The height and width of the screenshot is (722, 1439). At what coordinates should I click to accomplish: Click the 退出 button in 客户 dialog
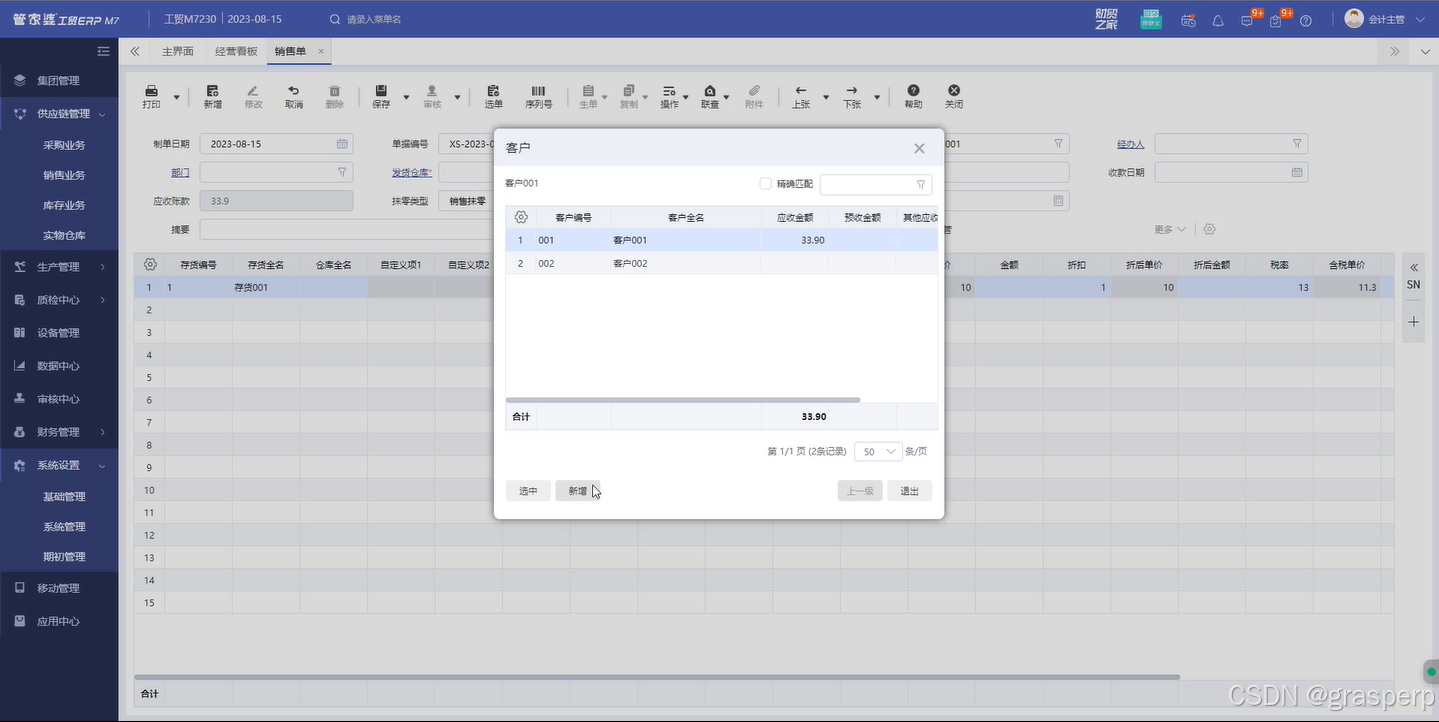[x=909, y=491]
